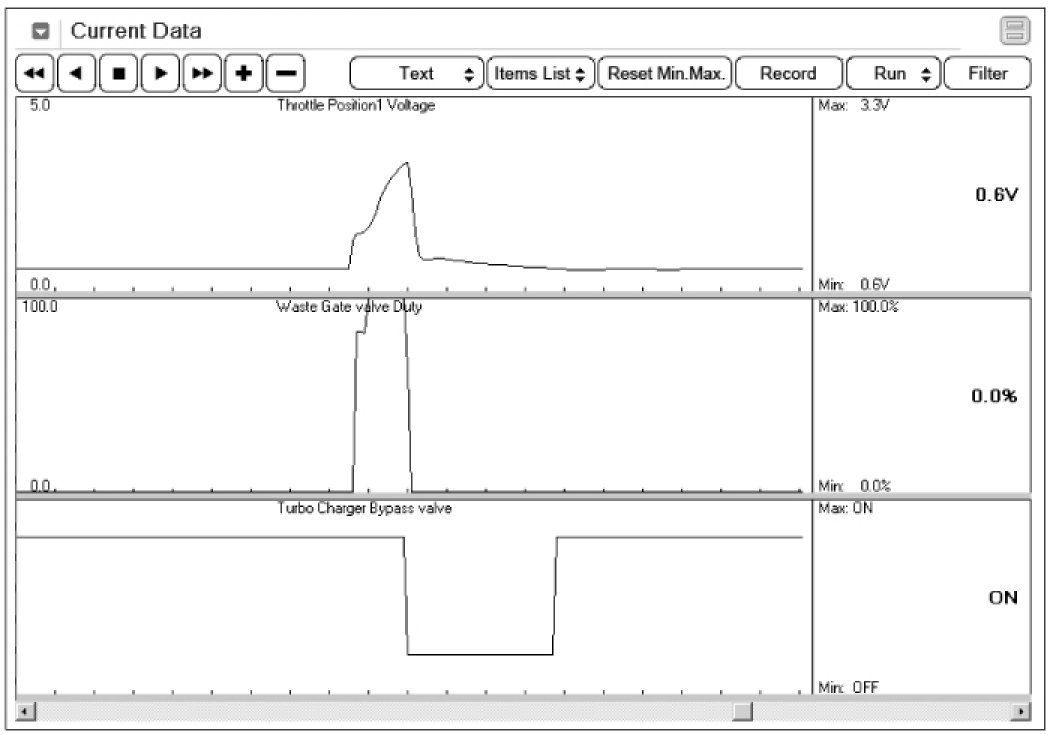Click the Throttle Position1 Voltage peak

click(406, 163)
